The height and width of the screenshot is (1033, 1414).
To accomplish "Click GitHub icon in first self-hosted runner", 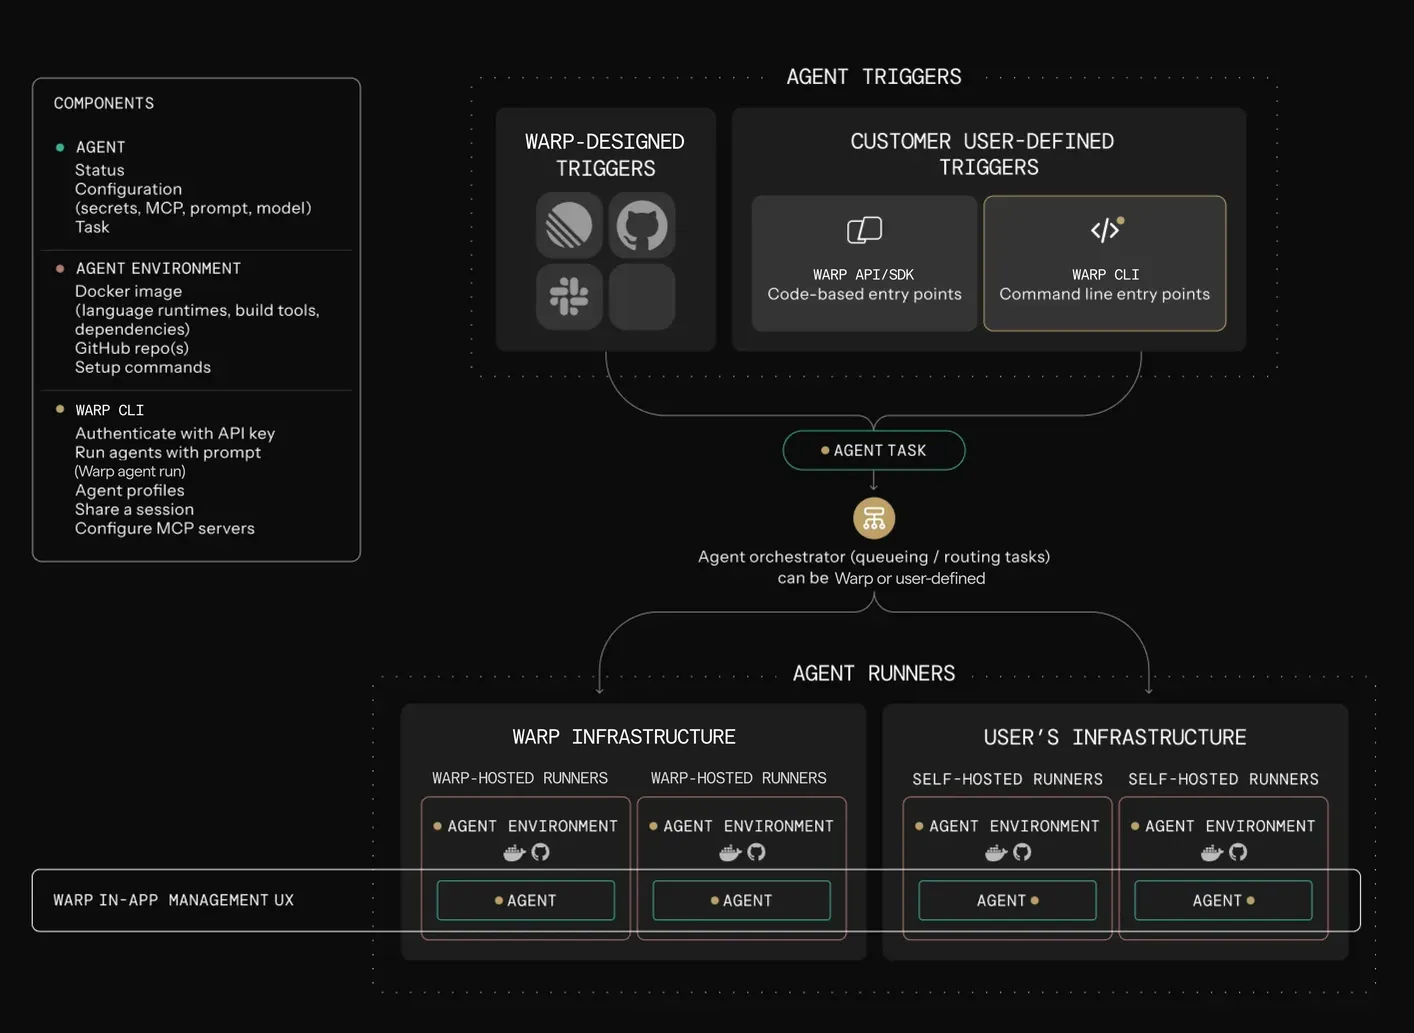I will click(1022, 852).
